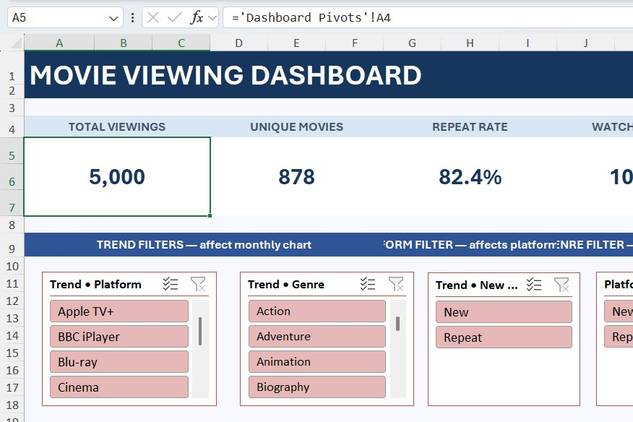
Task: Click the UNIQUE MOVIES label
Action: [x=297, y=127]
